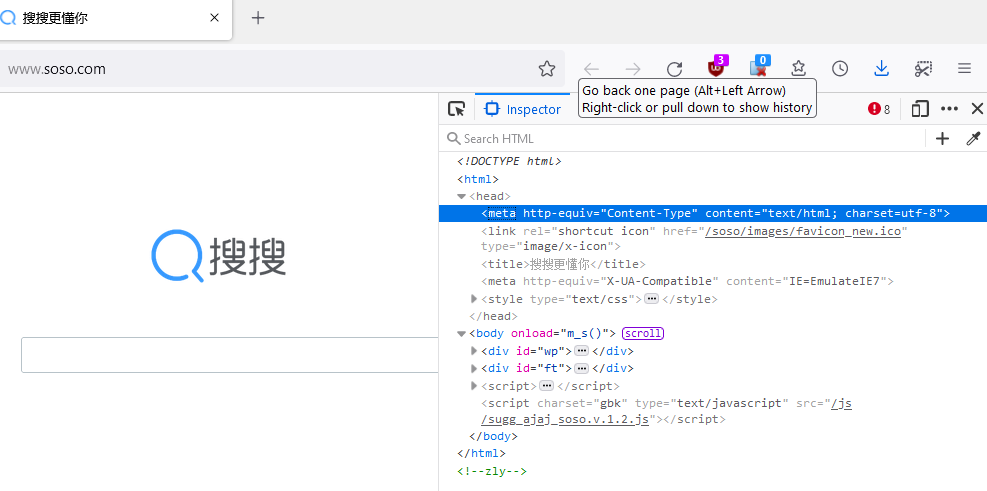The width and height of the screenshot is (987, 491).
Task: Create a new node with plus icon
Action: 942,138
